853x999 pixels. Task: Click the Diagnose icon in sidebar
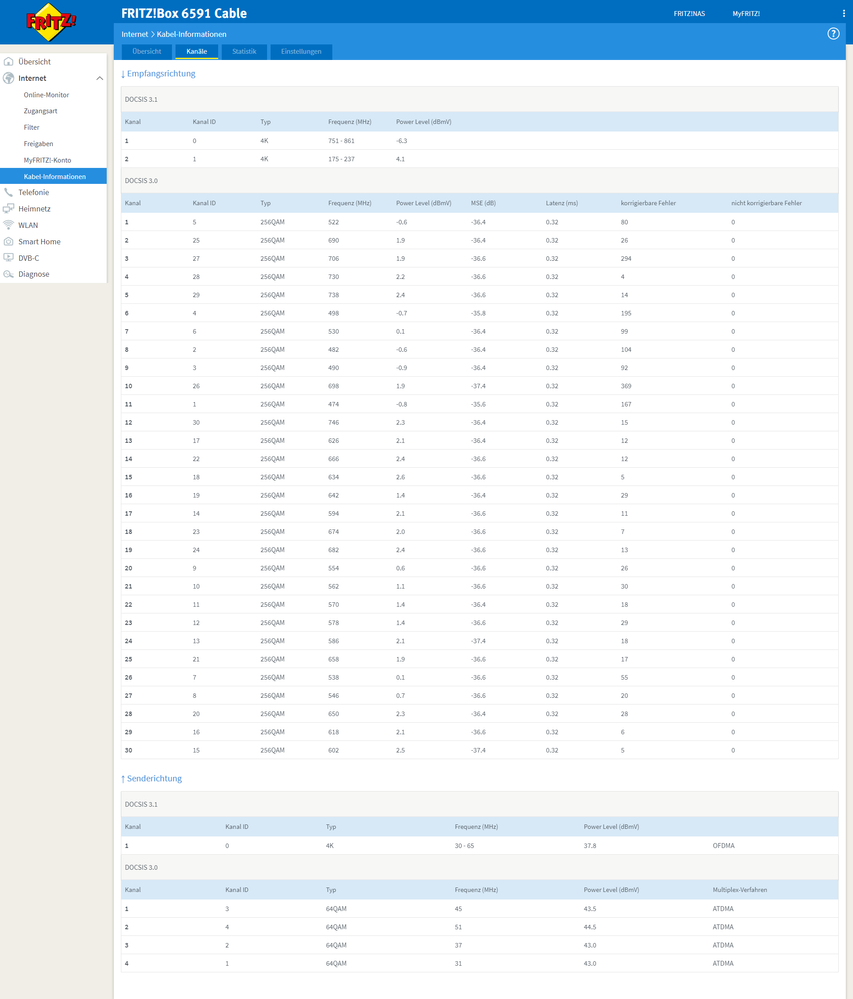pos(9,274)
